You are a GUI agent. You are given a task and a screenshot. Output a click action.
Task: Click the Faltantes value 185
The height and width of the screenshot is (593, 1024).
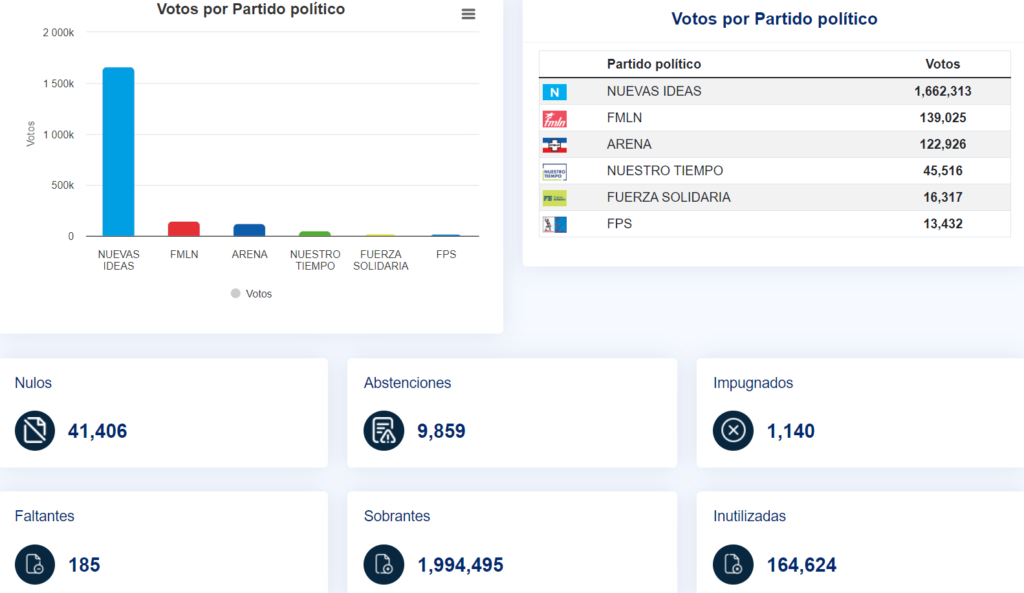coord(84,565)
